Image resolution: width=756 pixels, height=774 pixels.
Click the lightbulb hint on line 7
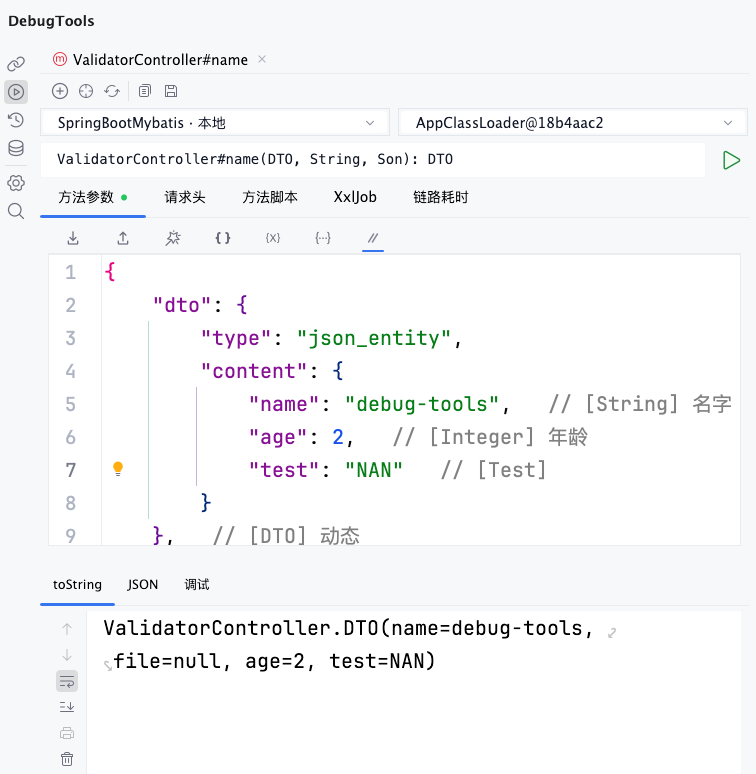(x=118, y=468)
